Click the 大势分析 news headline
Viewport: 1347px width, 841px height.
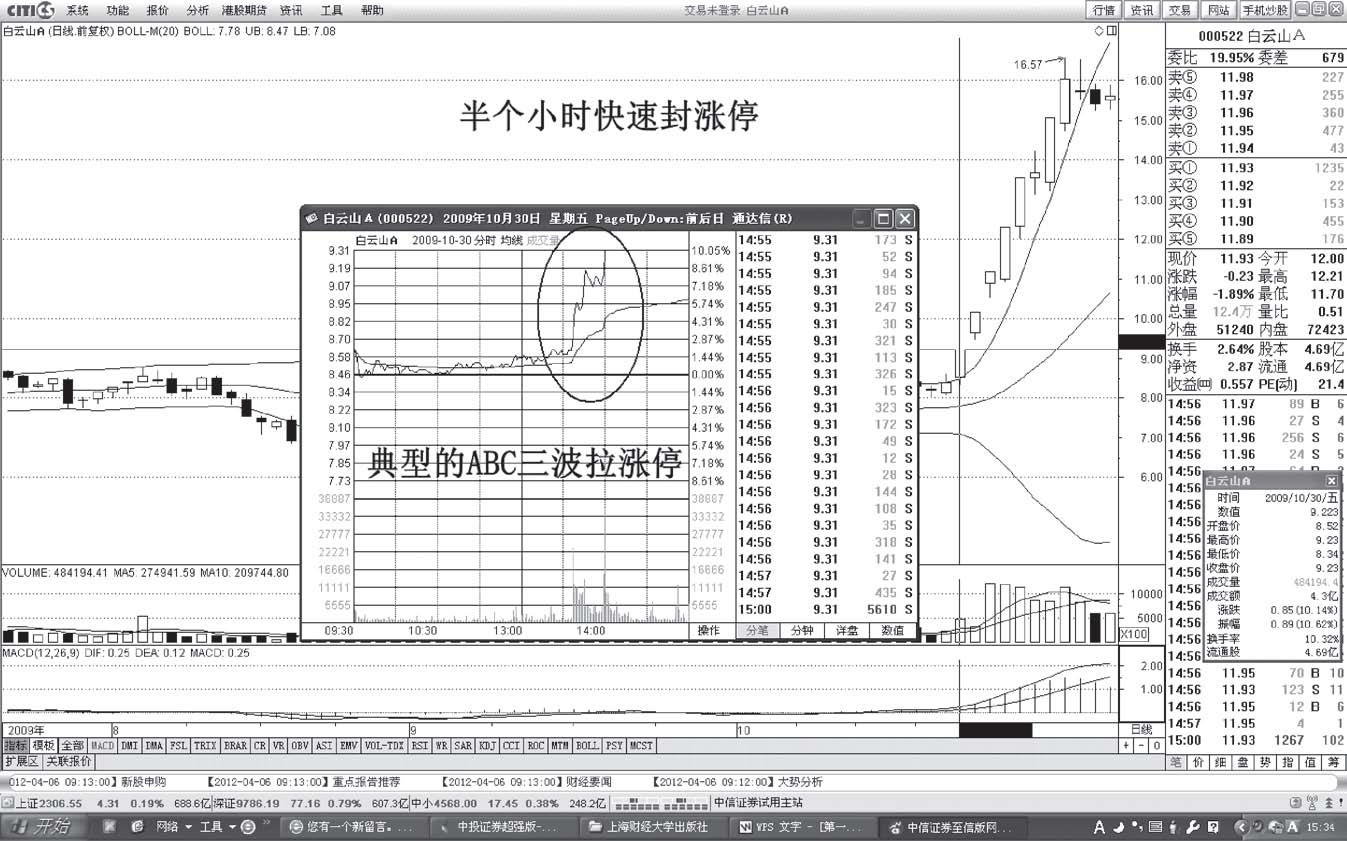[800, 781]
